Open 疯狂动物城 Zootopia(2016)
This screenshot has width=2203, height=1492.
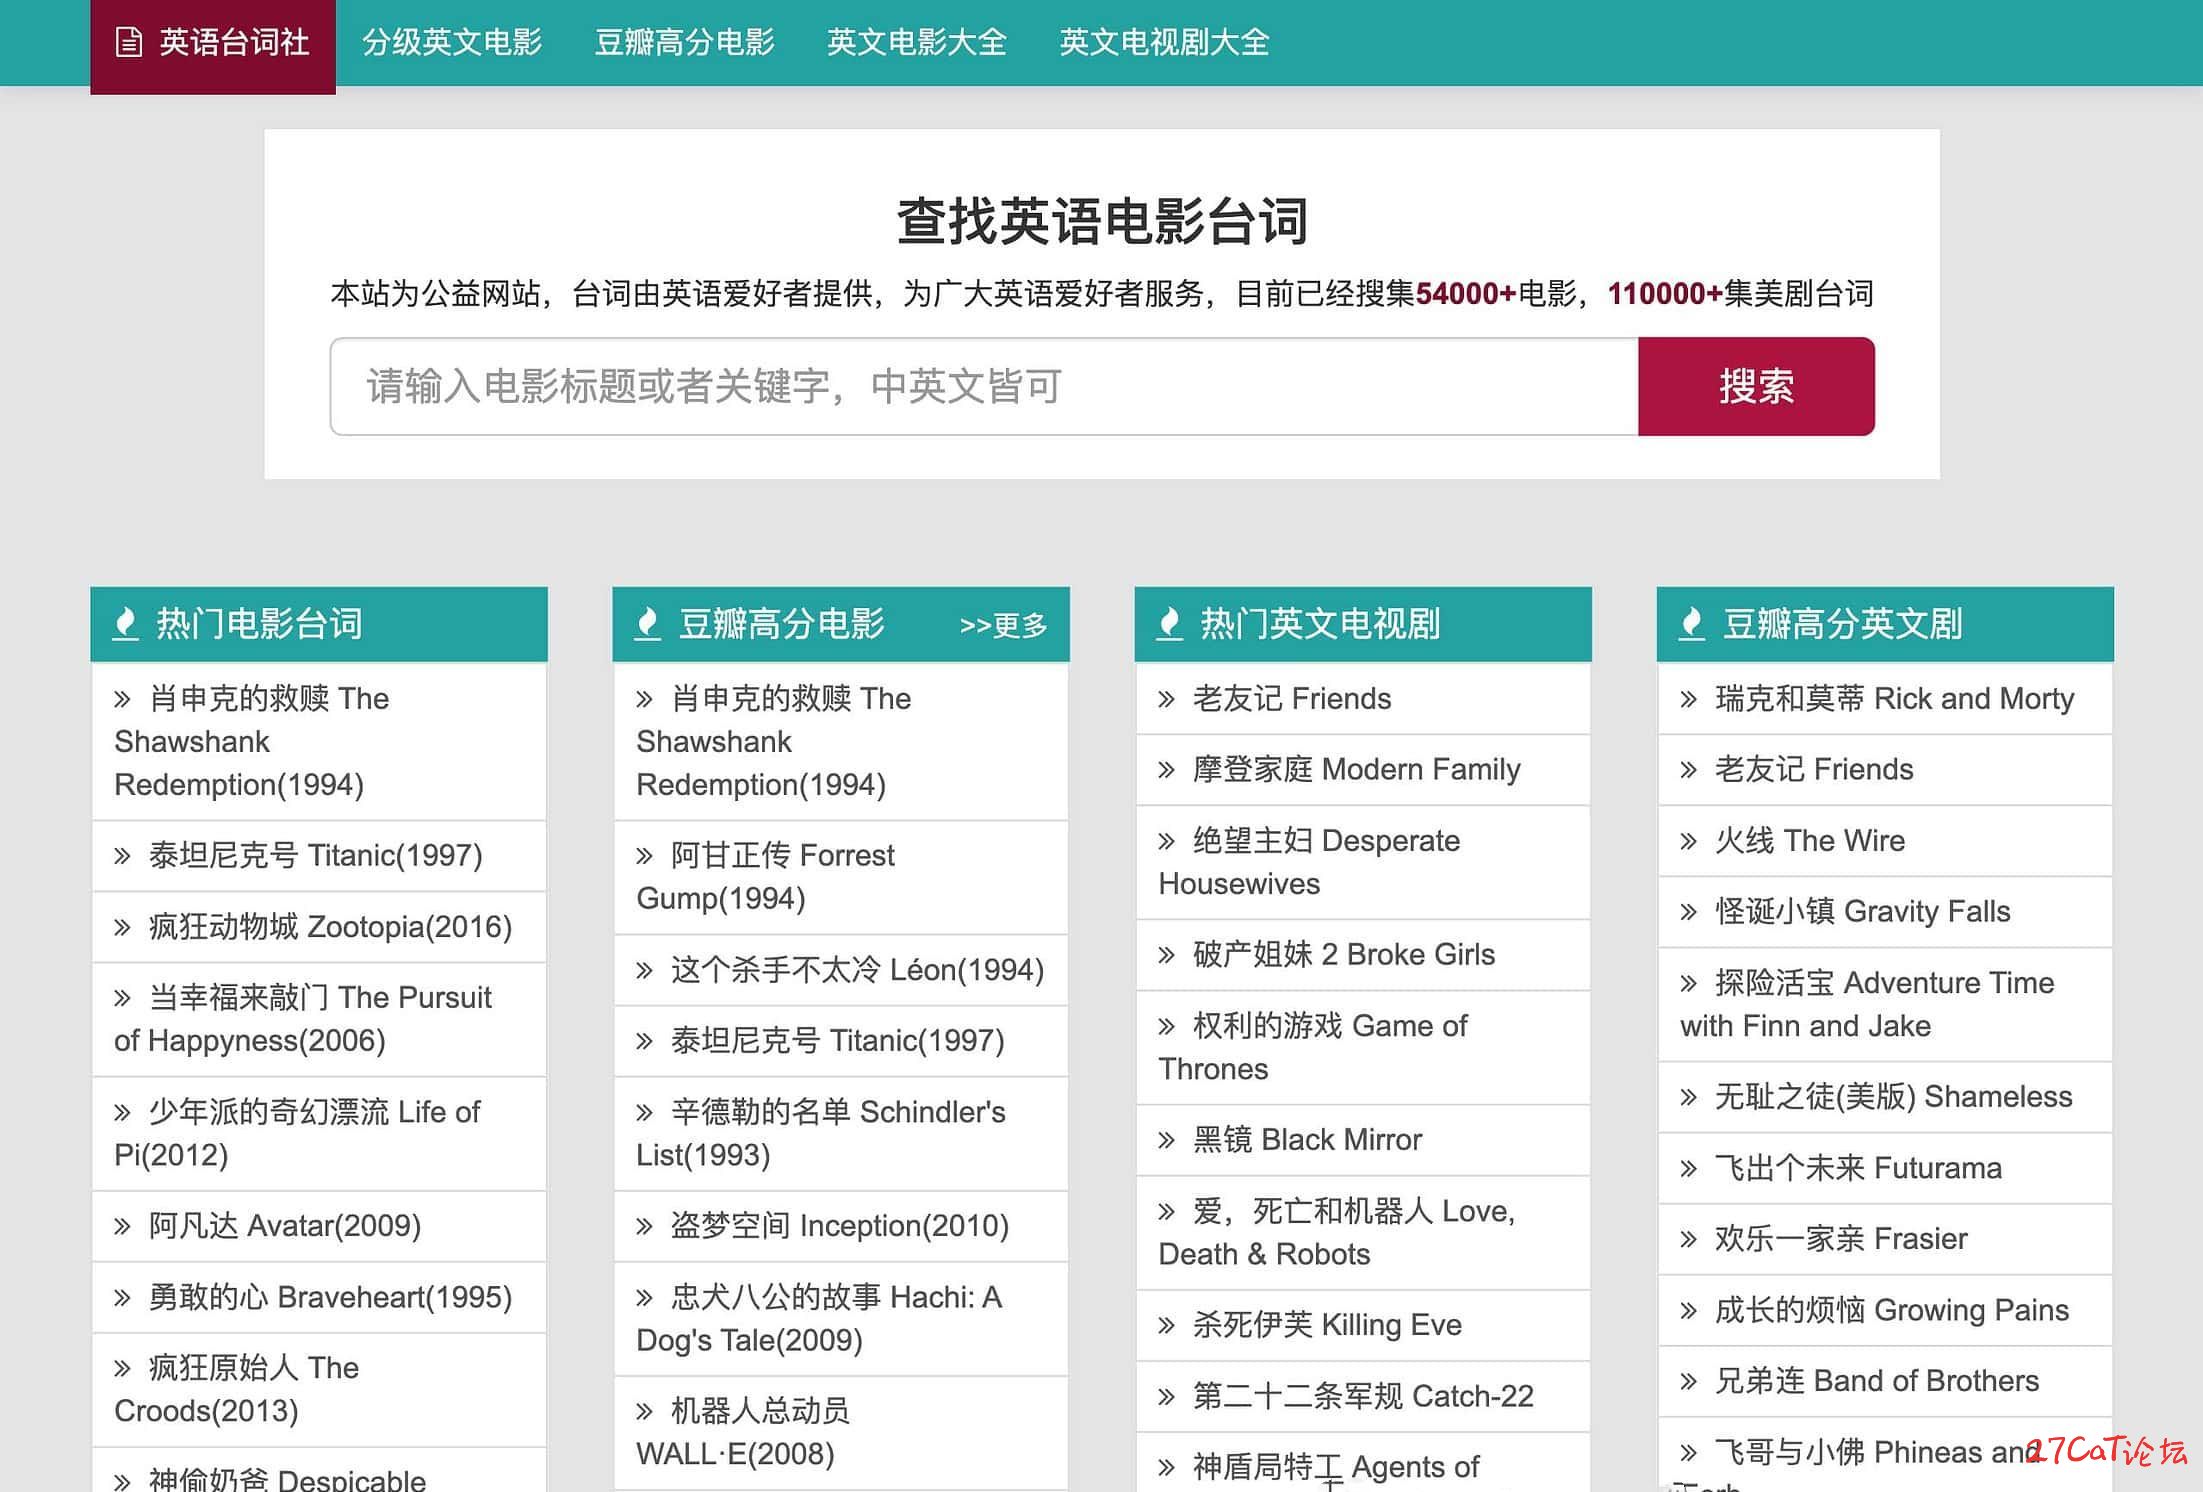point(319,927)
